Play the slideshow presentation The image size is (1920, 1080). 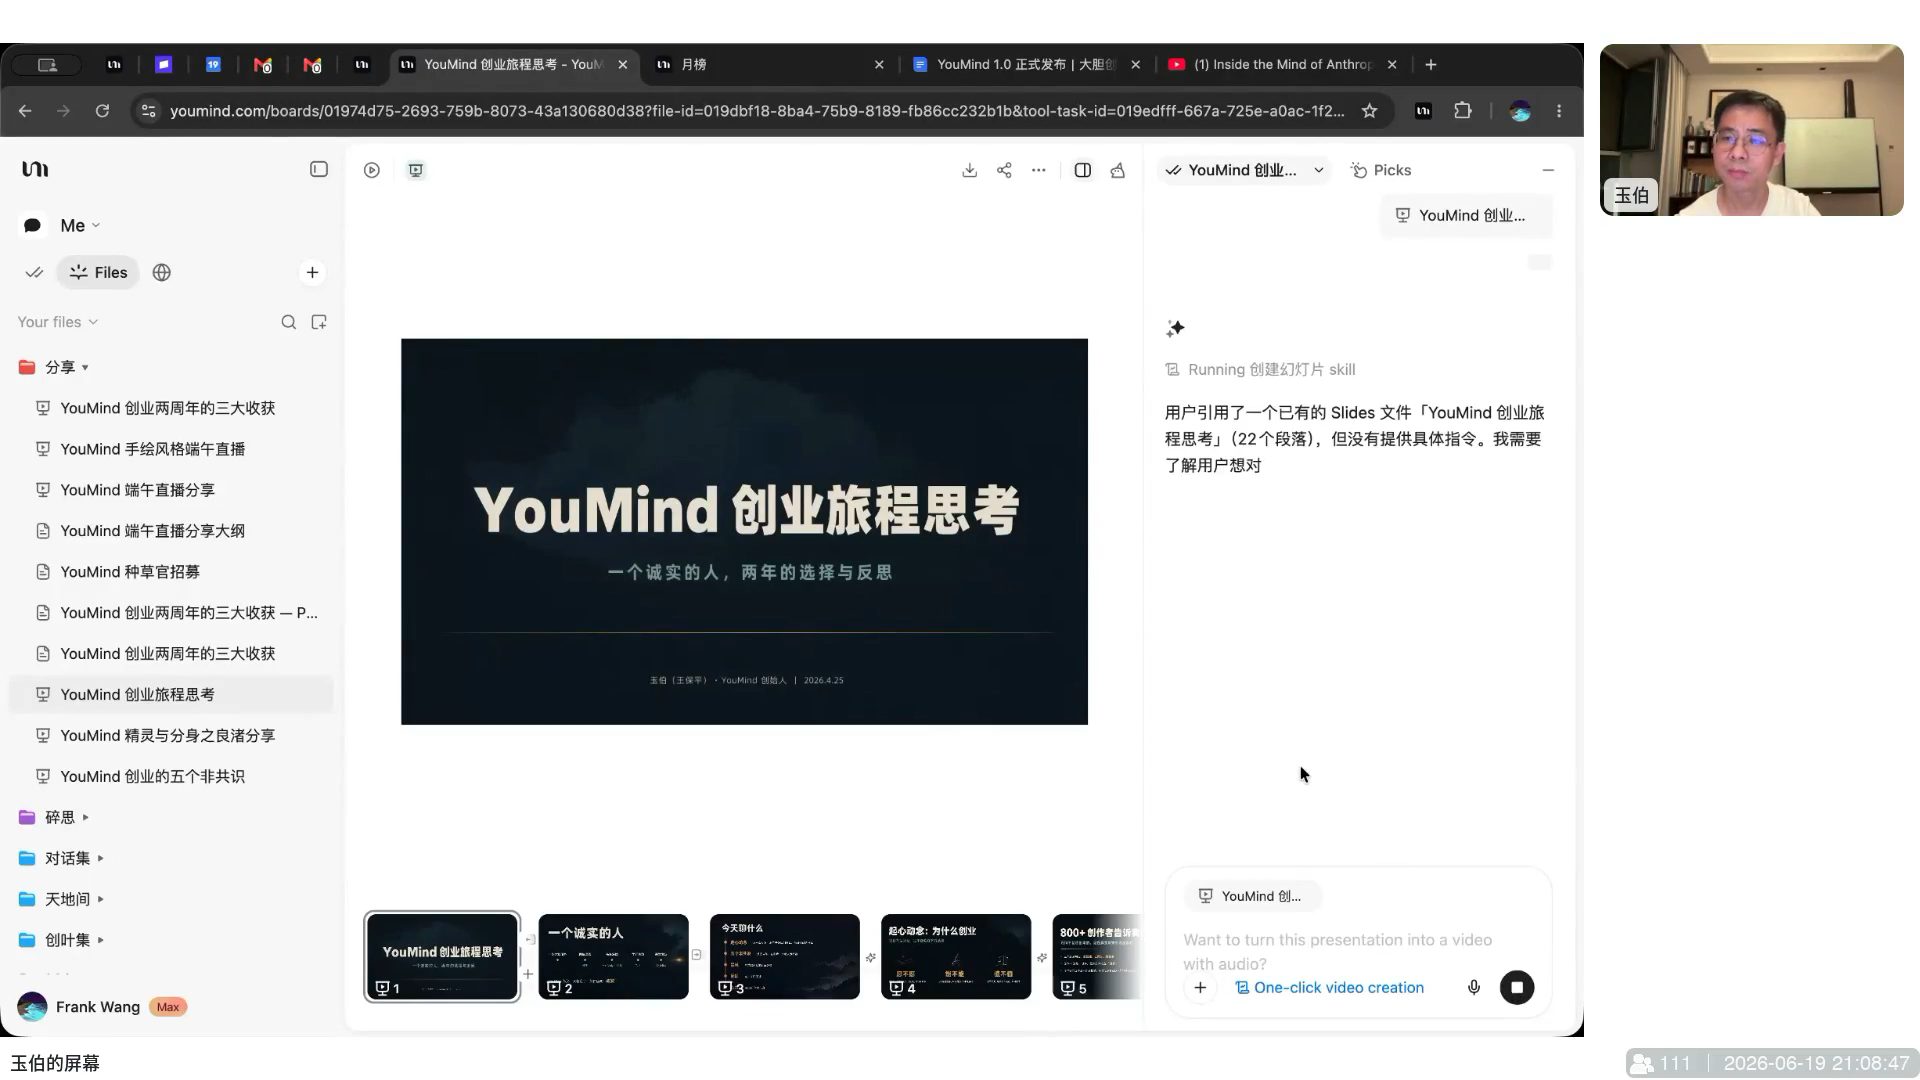click(x=372, y=170)
